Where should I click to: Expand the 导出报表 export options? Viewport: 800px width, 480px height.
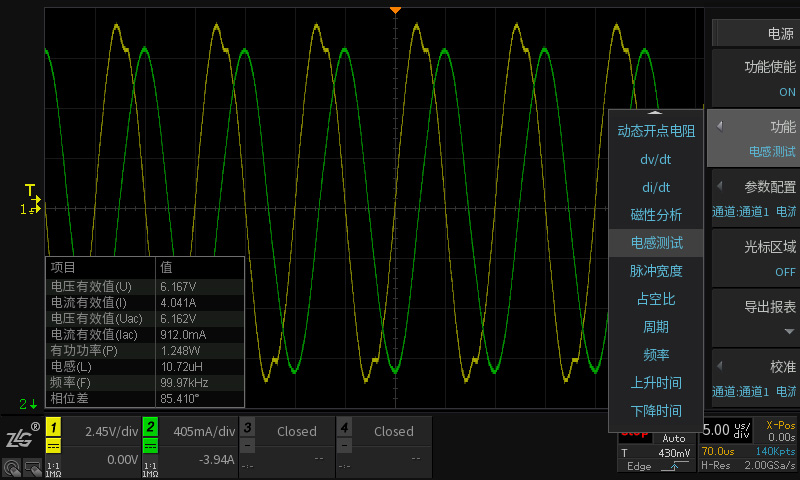(755, 317)
